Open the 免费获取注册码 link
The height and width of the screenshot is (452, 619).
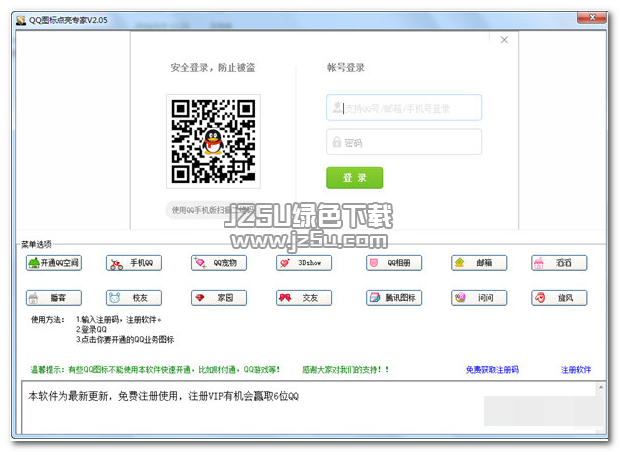[x=492, y=370]
